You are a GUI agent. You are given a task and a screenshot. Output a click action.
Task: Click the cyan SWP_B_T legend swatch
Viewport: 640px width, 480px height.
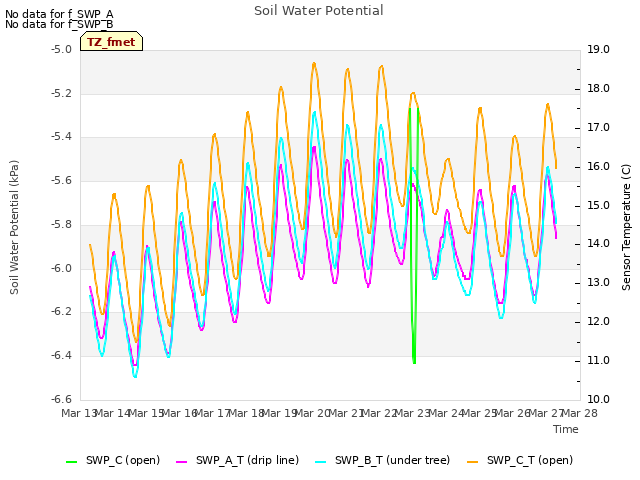321,461
